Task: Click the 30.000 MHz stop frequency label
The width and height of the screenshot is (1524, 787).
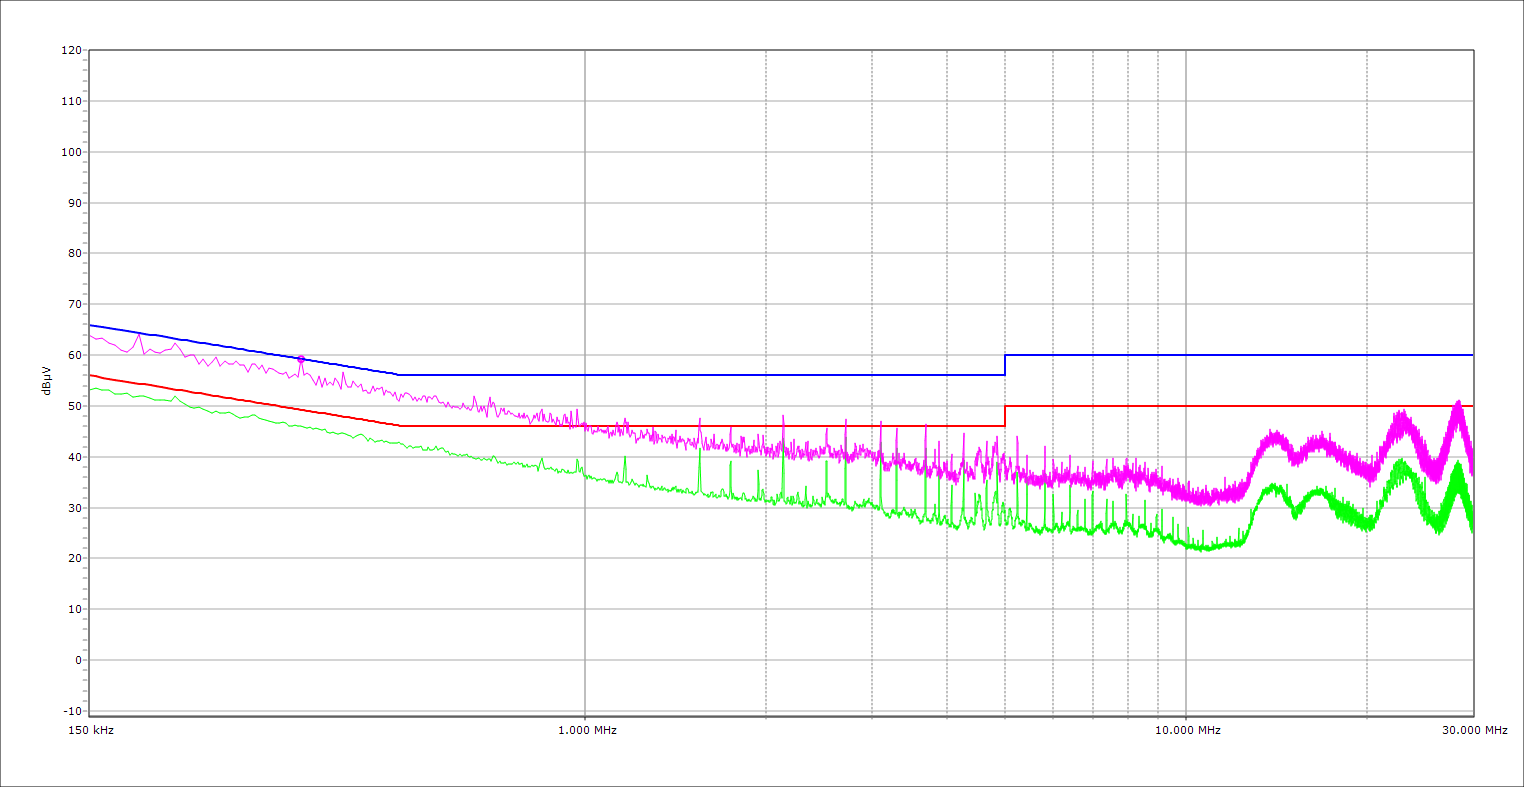Action: 1474,730
